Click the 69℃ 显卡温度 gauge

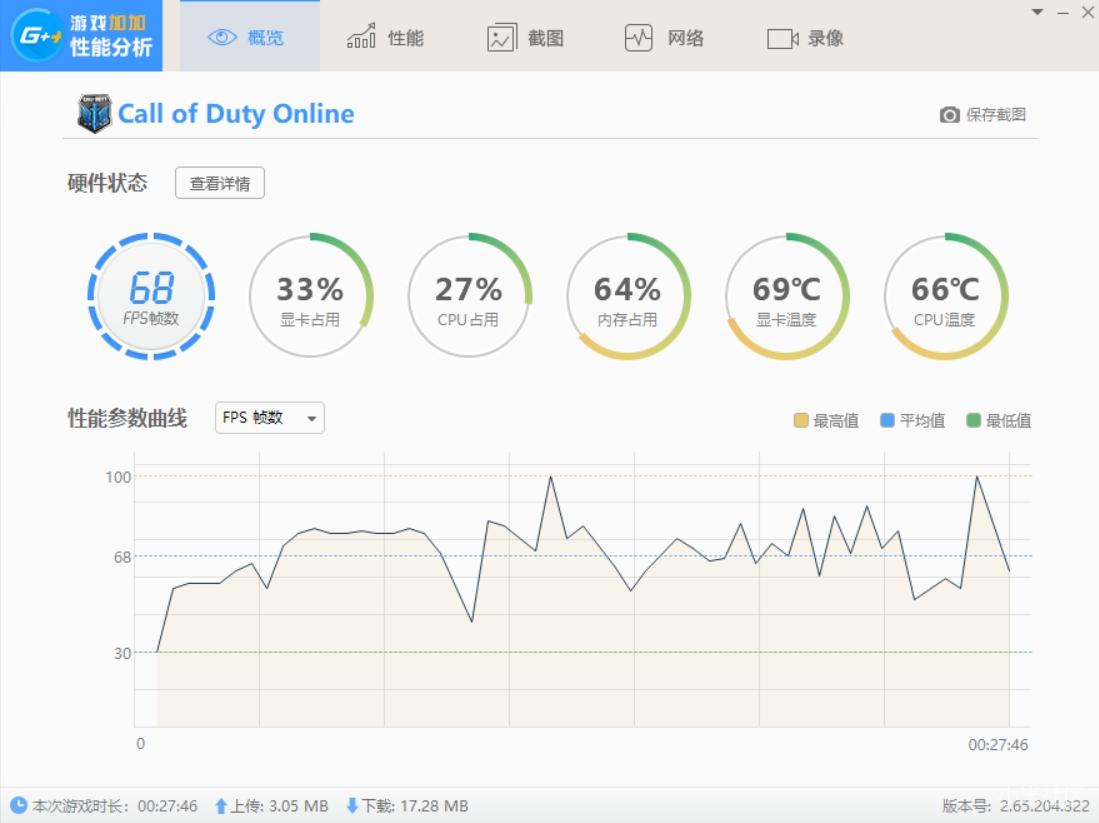786,297
